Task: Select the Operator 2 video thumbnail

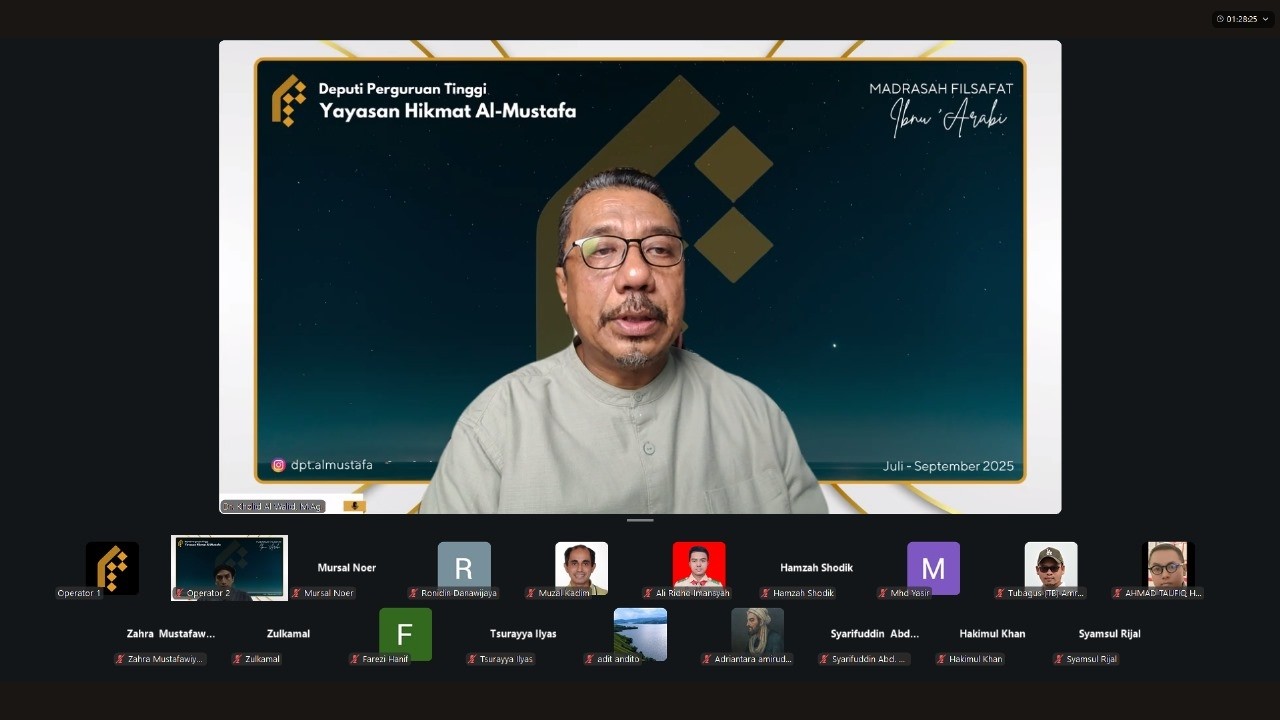Action: point(229,568)
